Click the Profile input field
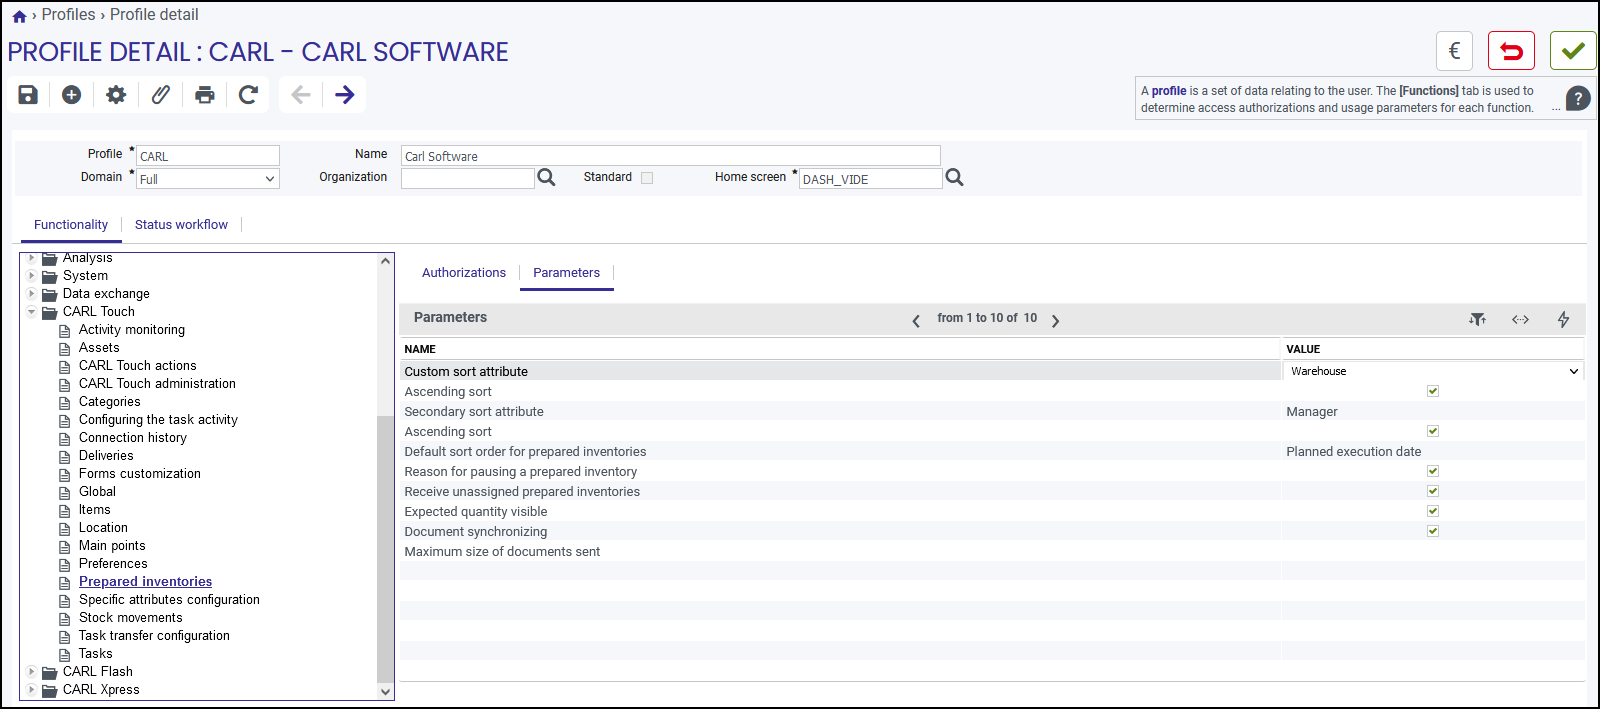 point(208,156)
